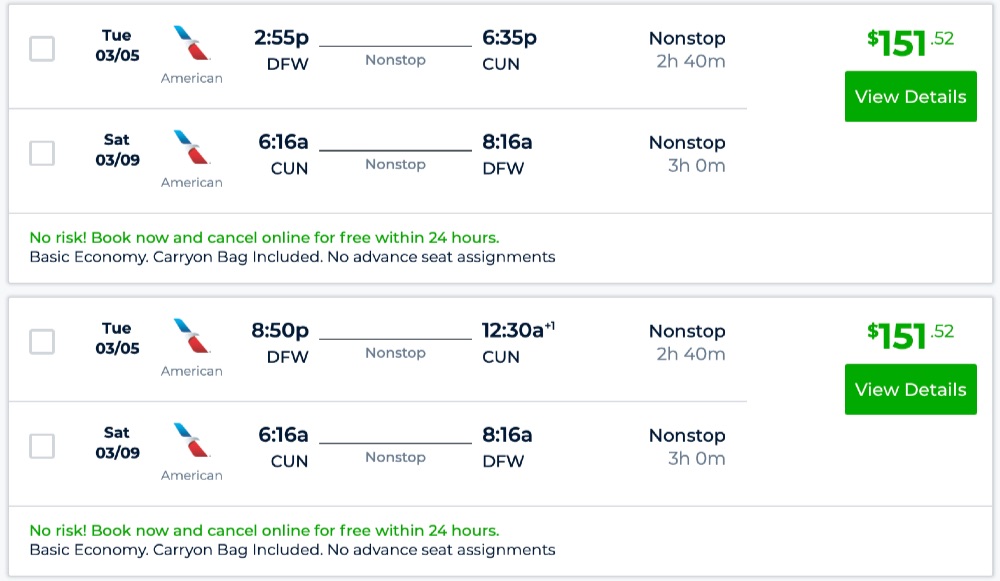The width and height of the screenshot is (1000, 581).
Task: Click American Airlines logo on 2:55p flight
Action: [192, 44]
